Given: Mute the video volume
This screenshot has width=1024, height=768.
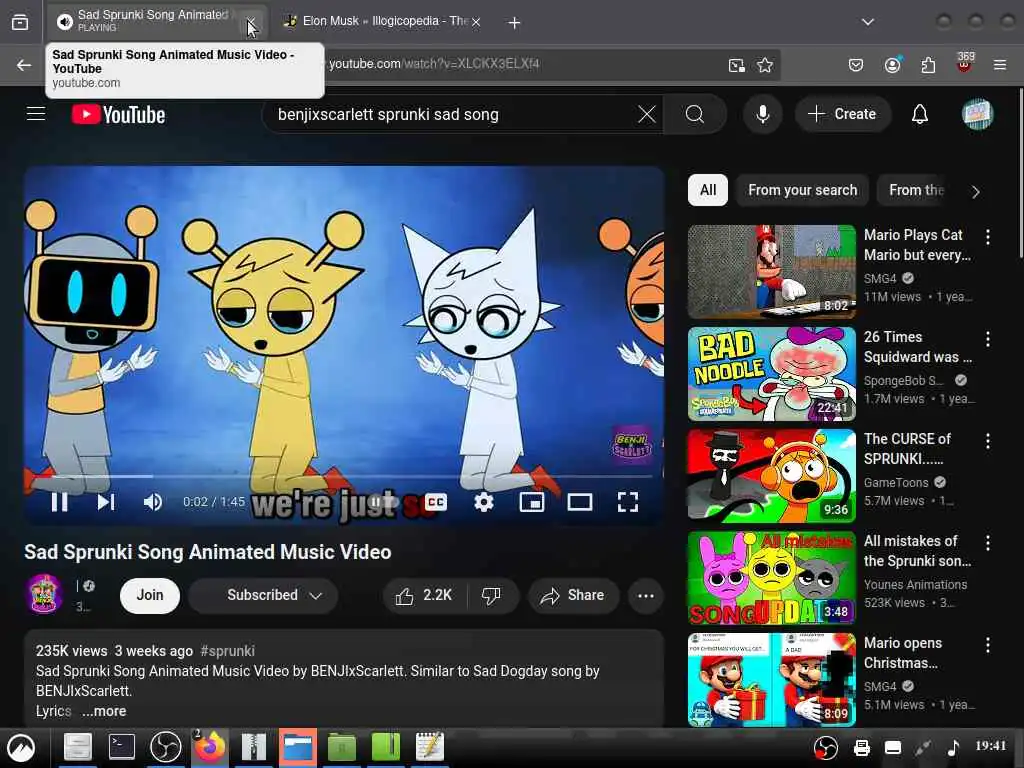Looking at the screenshot, I should 153,502.
